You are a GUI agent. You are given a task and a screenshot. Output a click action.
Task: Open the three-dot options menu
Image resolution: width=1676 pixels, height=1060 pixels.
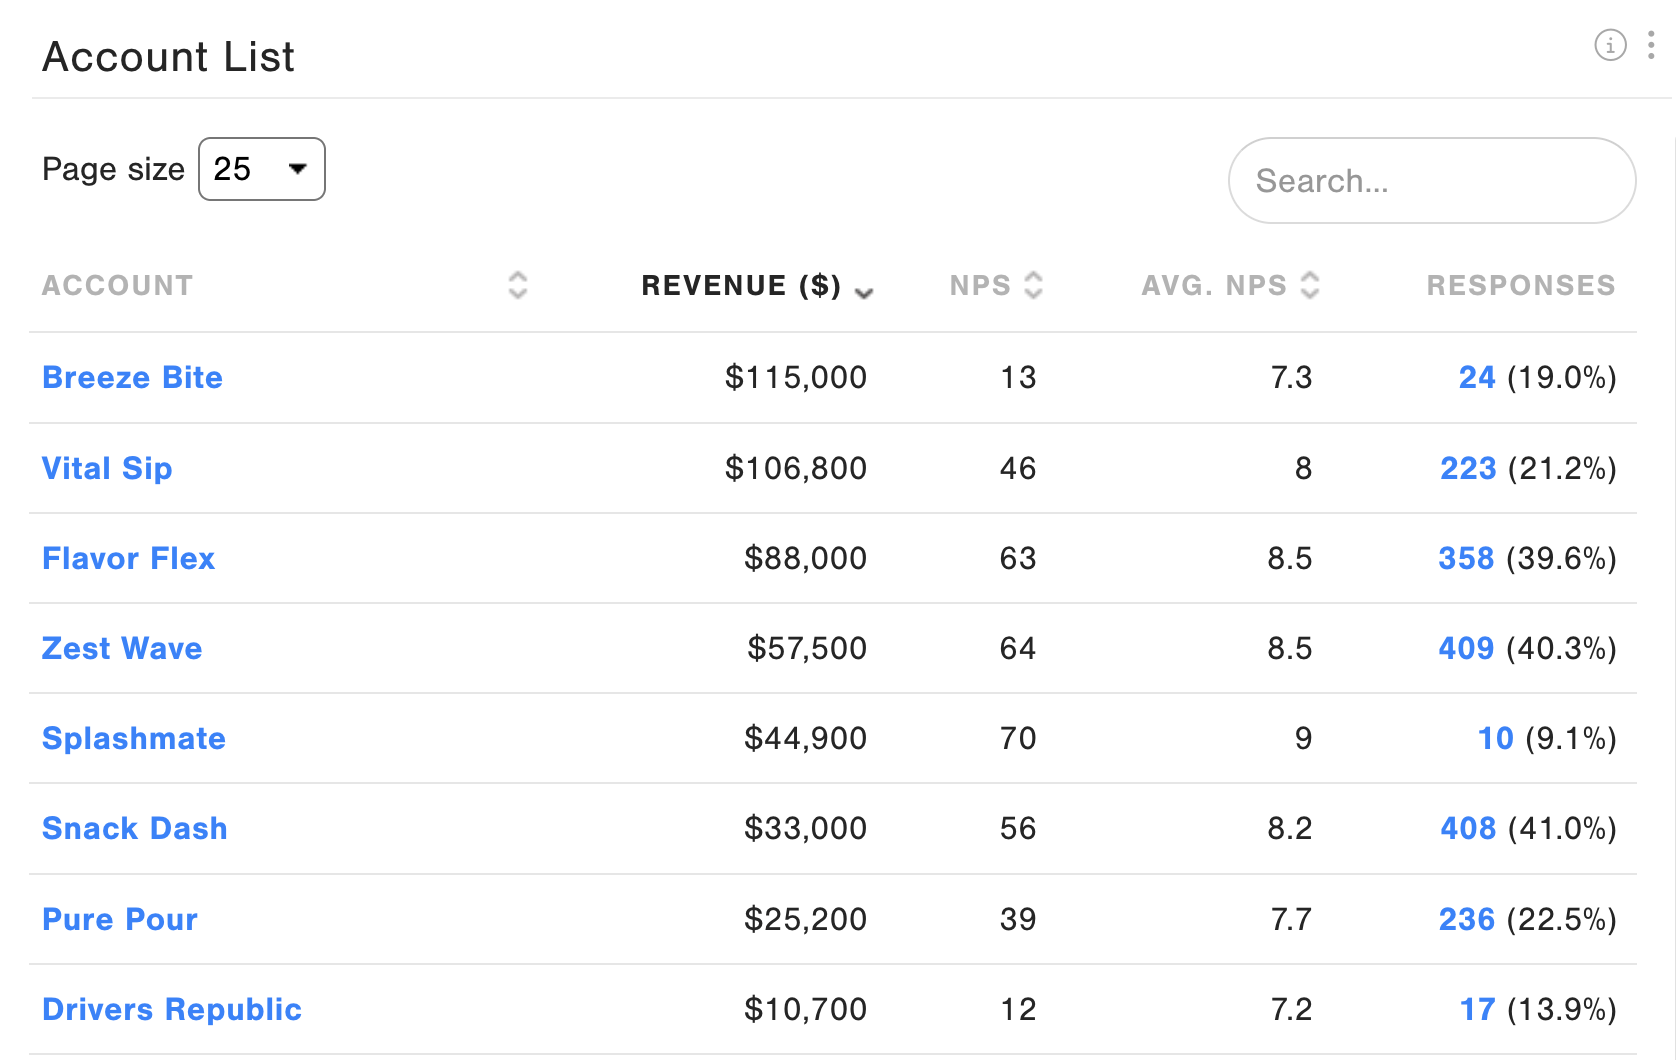(1651, 45)
